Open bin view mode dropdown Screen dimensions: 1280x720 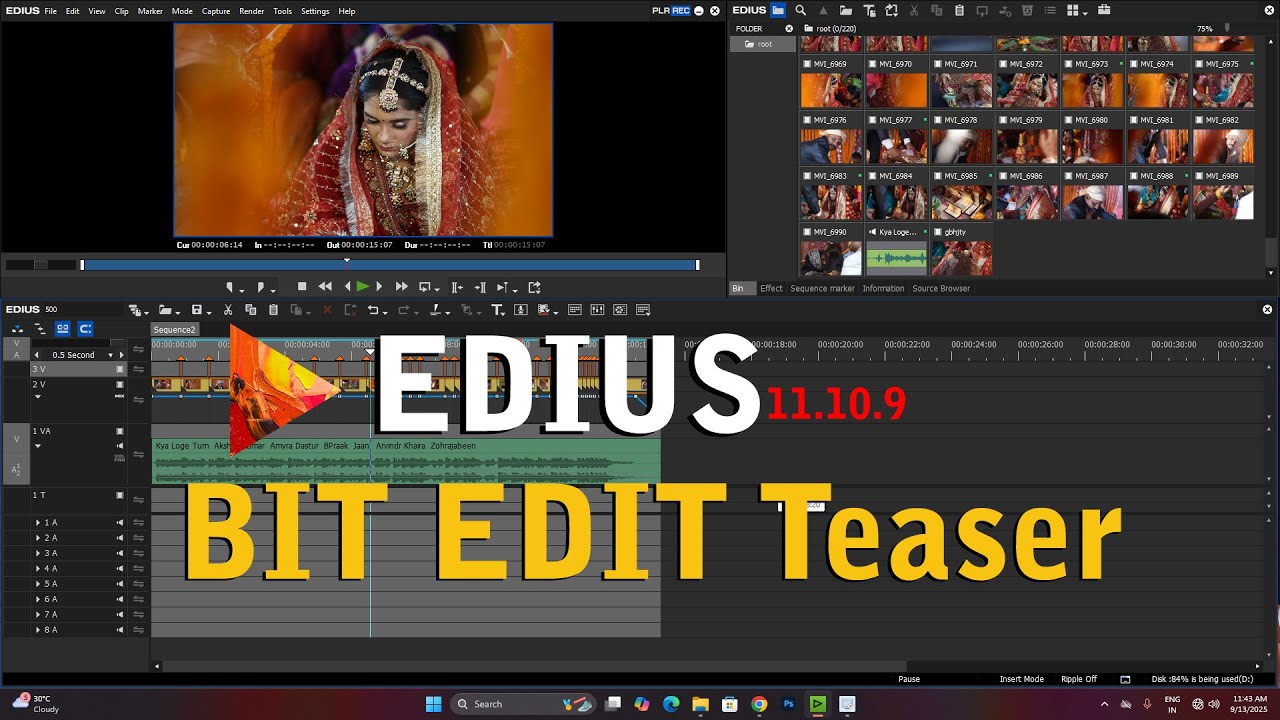click(x=1085, y=11)
